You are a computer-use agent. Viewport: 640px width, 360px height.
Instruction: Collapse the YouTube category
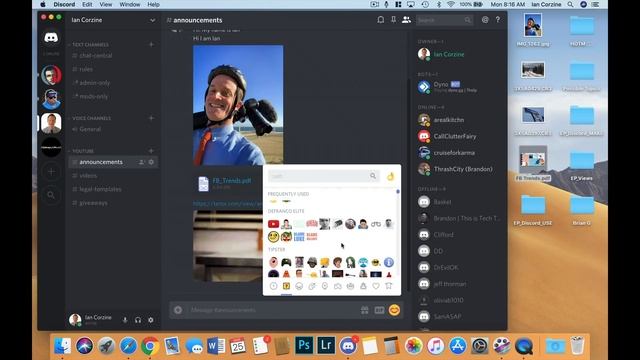(x=82, y=151)
